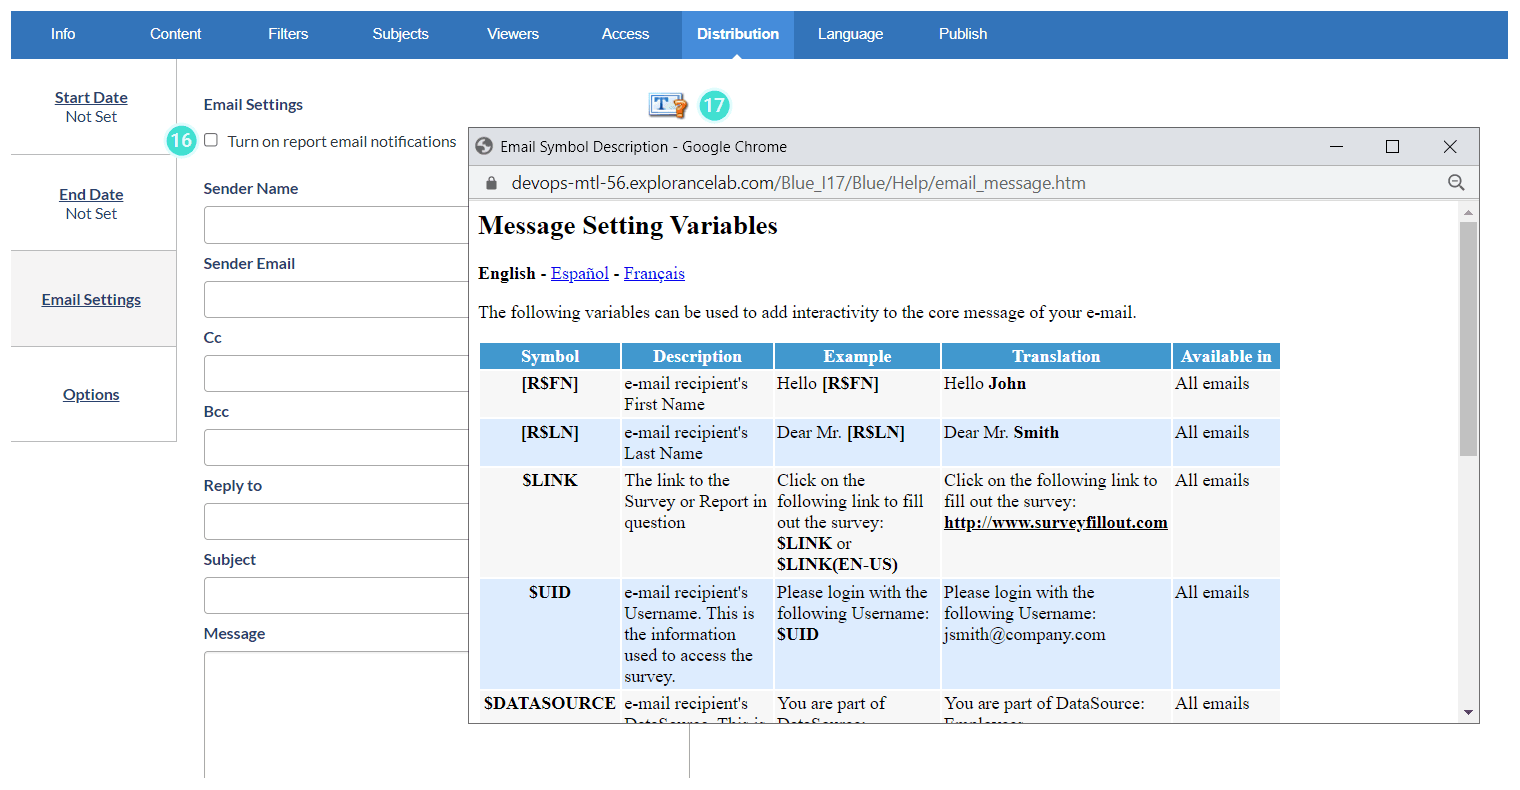Image resolution: width=1520 pixels, height=790 pixels.
Task: Click scrollbar down arrow in popup
Action: pos(1468,712)
